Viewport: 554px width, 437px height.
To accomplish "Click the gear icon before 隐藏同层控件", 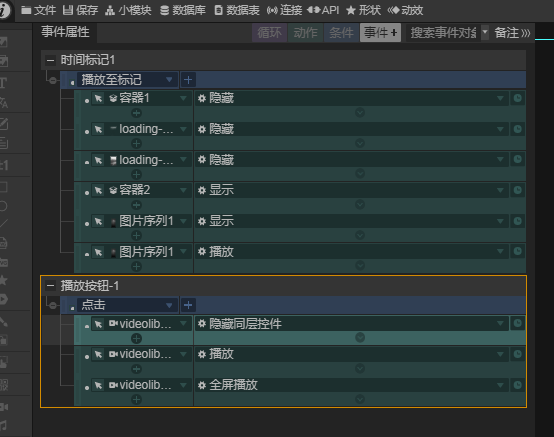I will click(202, 324).
